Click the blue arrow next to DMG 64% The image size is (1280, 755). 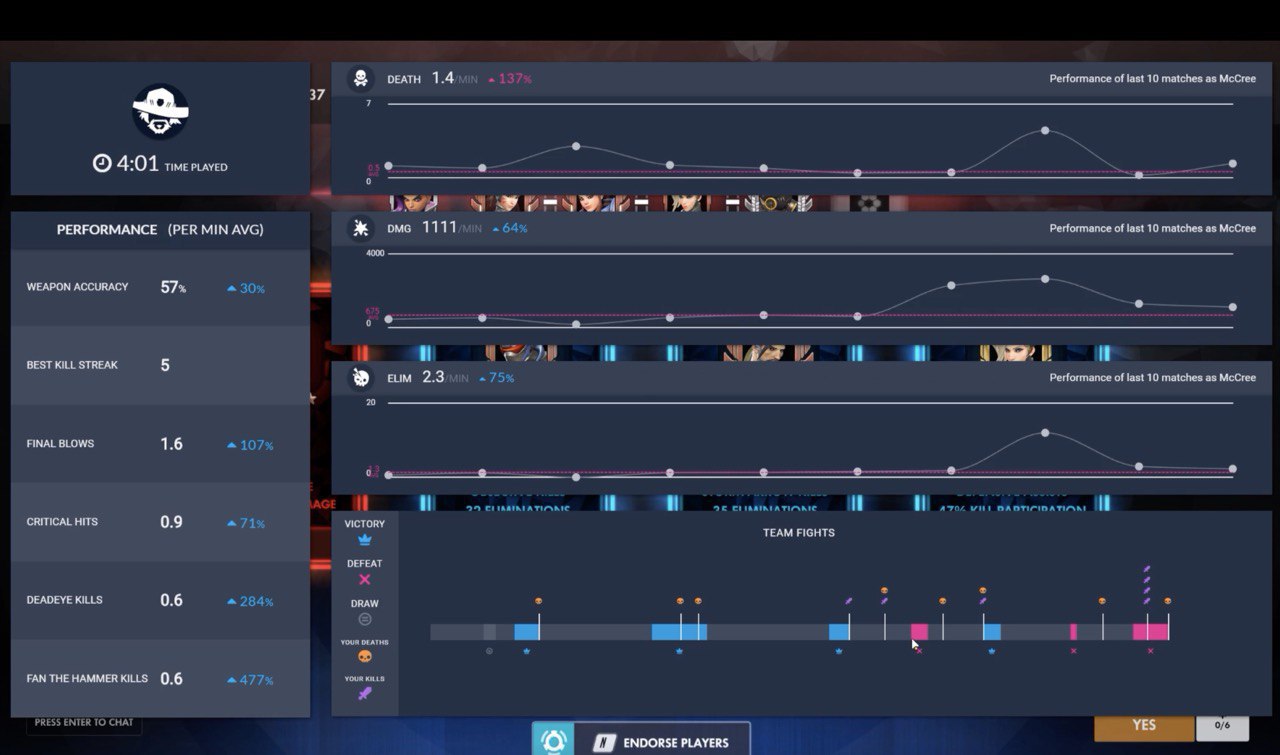click(x=494, y=228)
